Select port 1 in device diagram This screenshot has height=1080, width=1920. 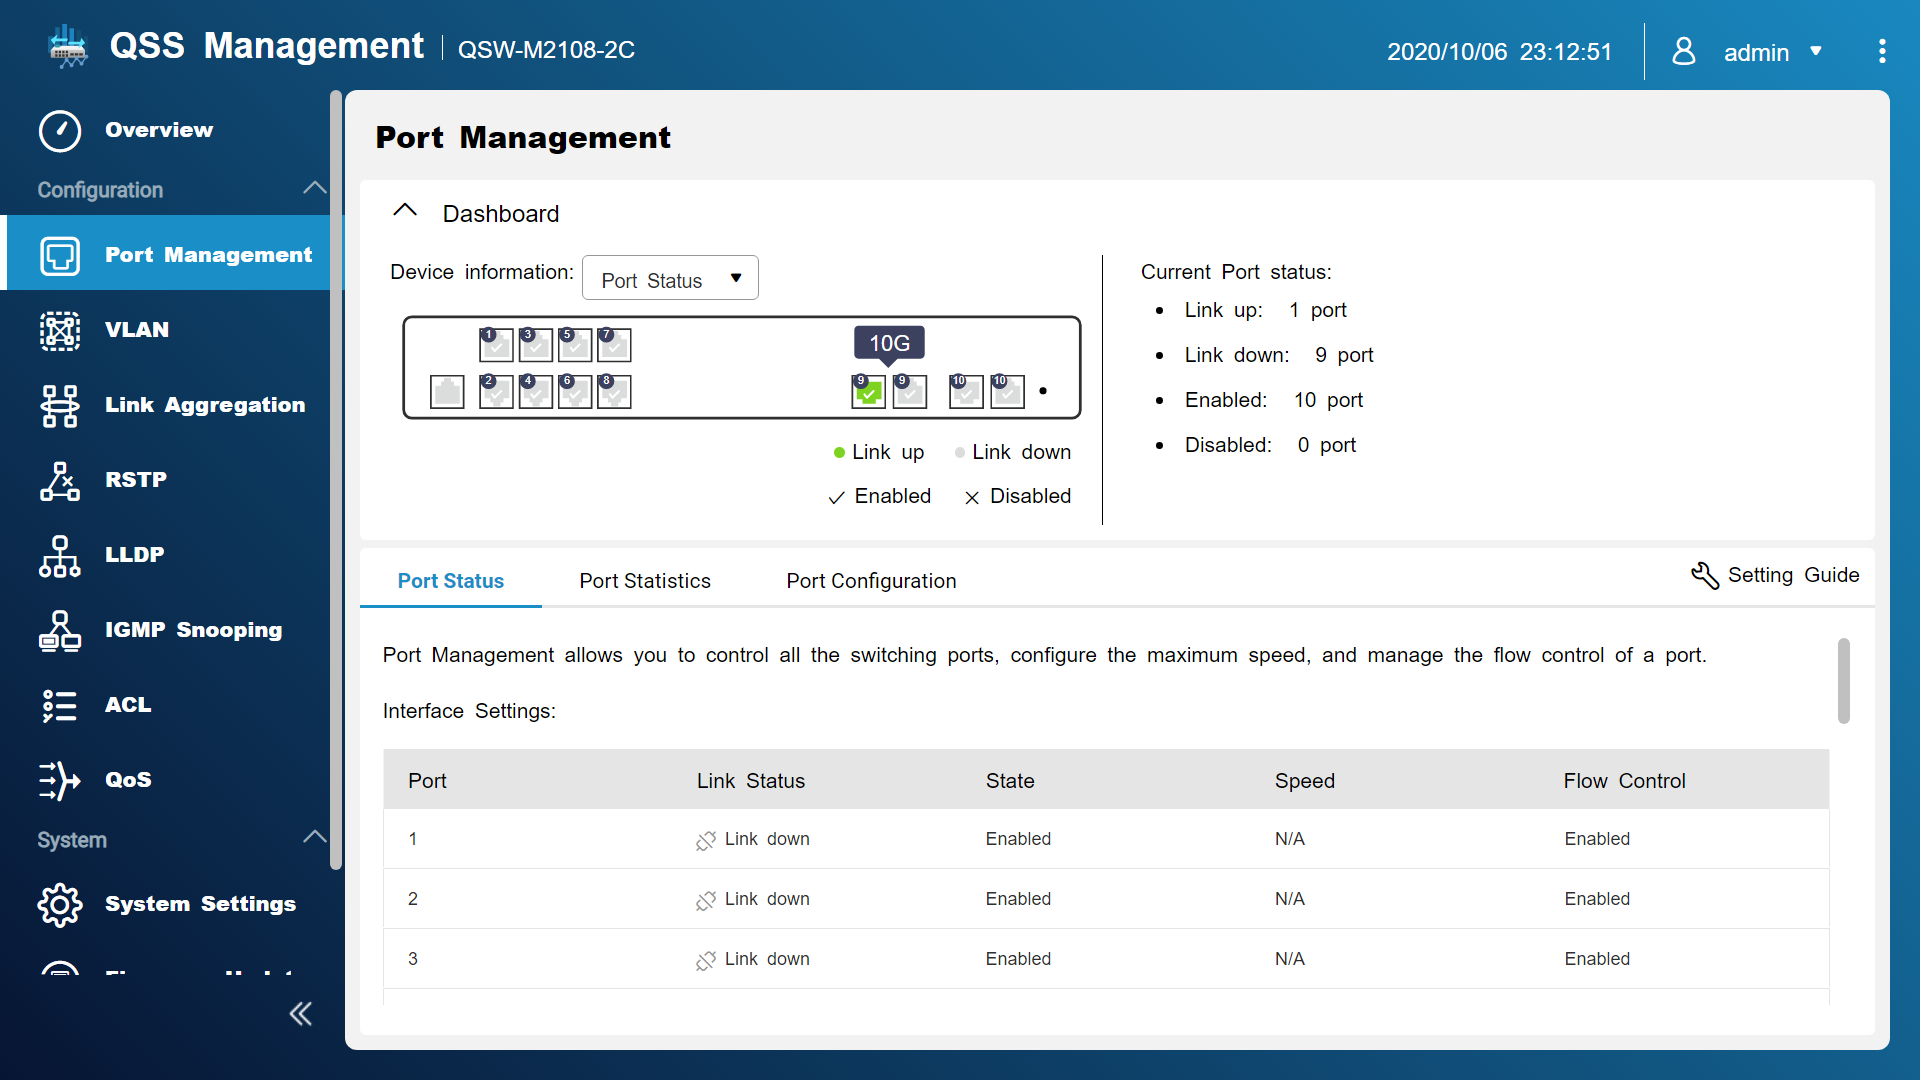[x=496, y=345]
